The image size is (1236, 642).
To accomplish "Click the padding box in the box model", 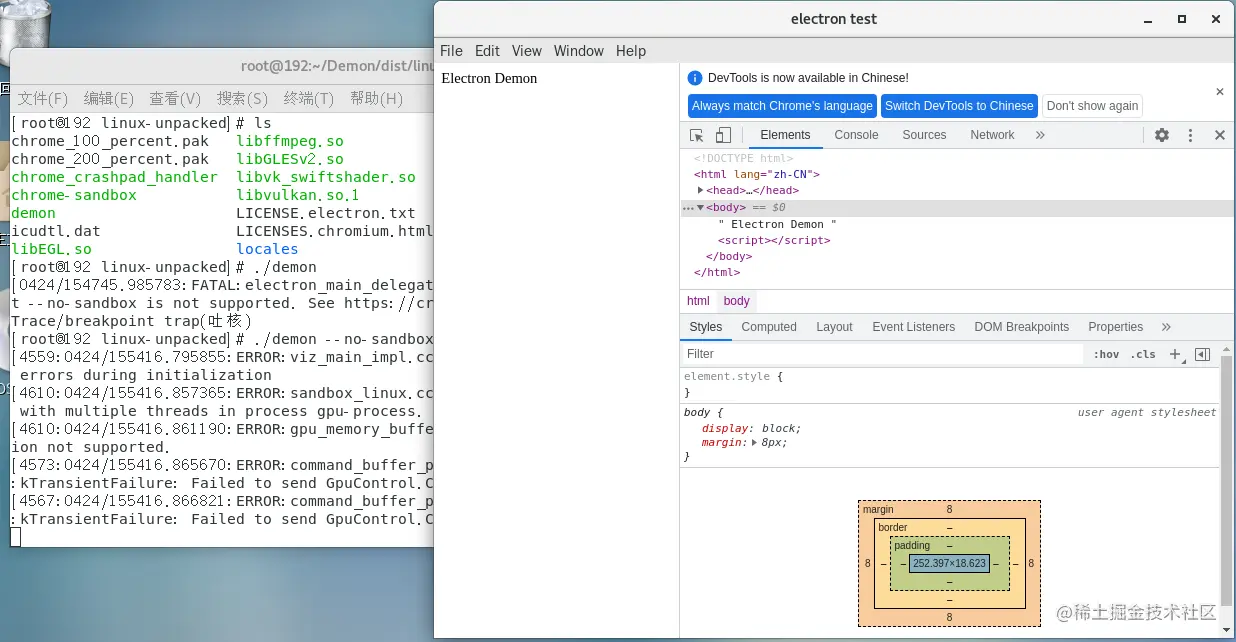I will pyautogui.click(x=949, y=563).
